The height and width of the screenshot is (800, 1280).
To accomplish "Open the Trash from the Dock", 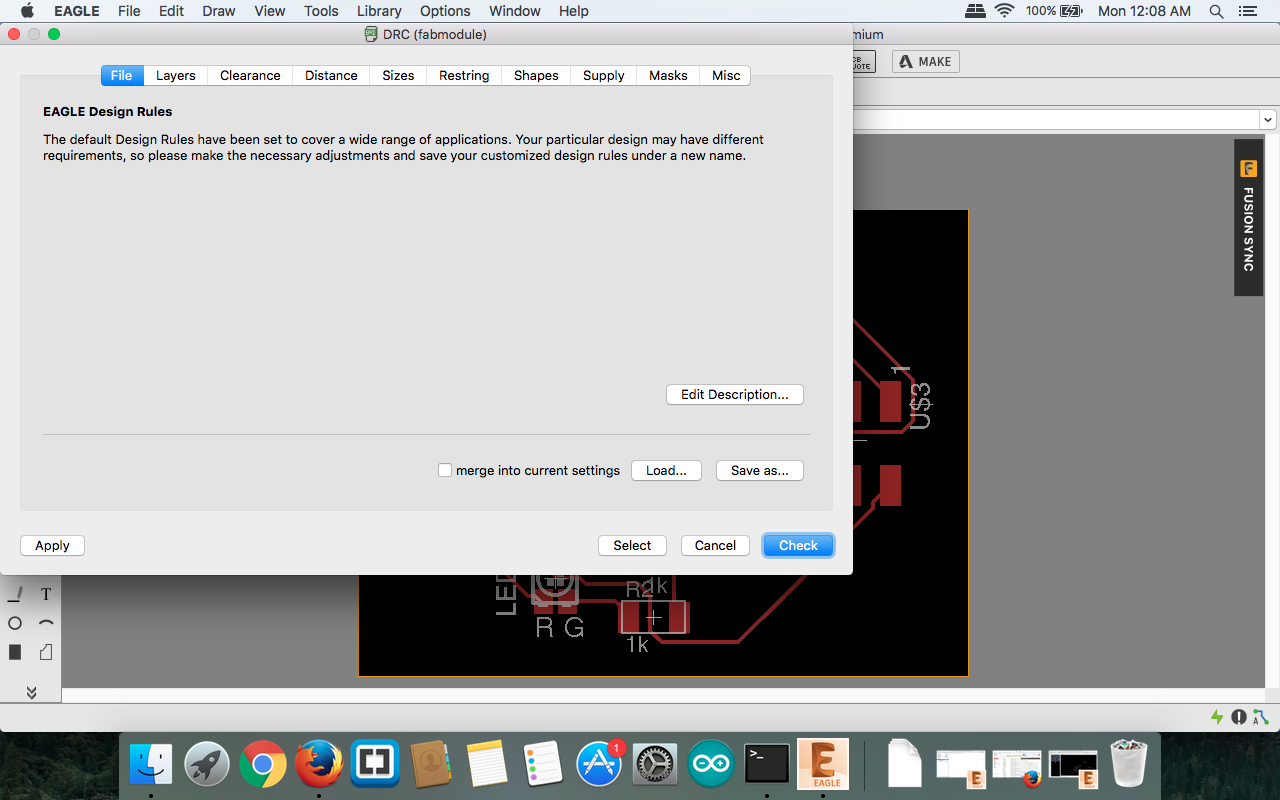I will 1129,765.
